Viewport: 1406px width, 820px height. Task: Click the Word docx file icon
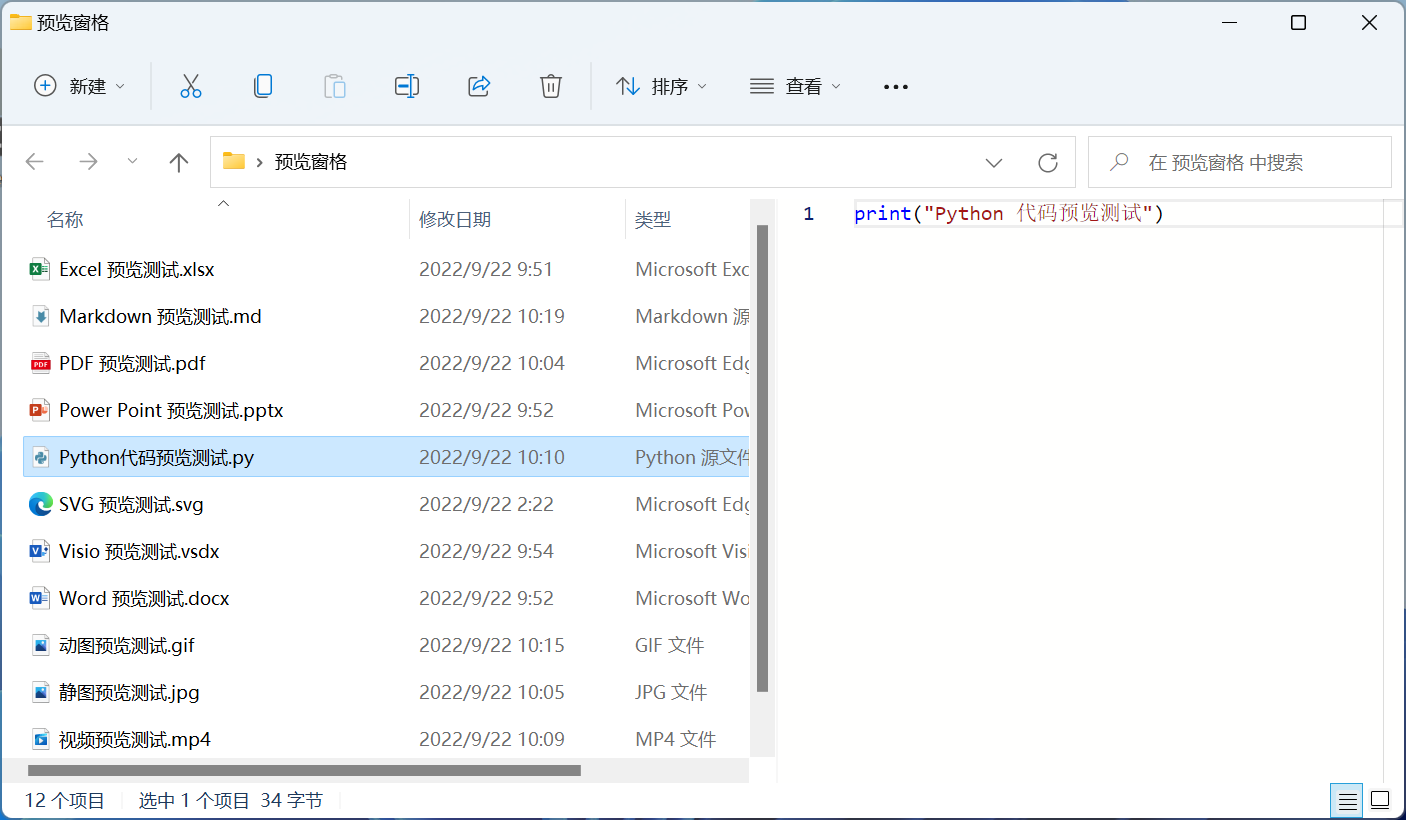40,598
